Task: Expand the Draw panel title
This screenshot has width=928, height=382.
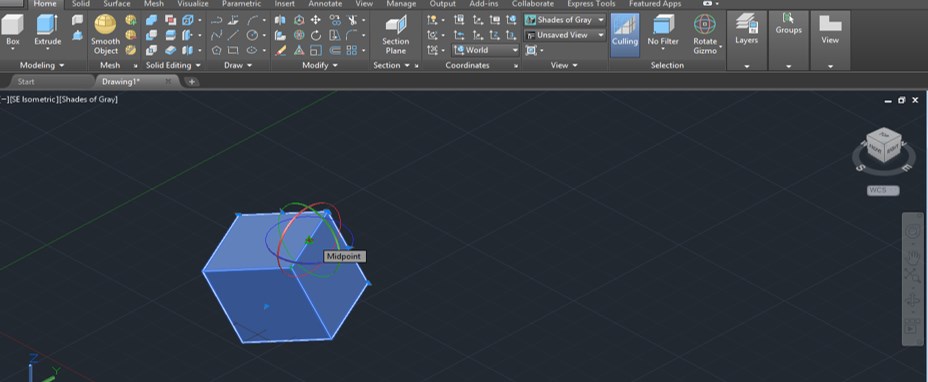Action: [x=238, y=65]
